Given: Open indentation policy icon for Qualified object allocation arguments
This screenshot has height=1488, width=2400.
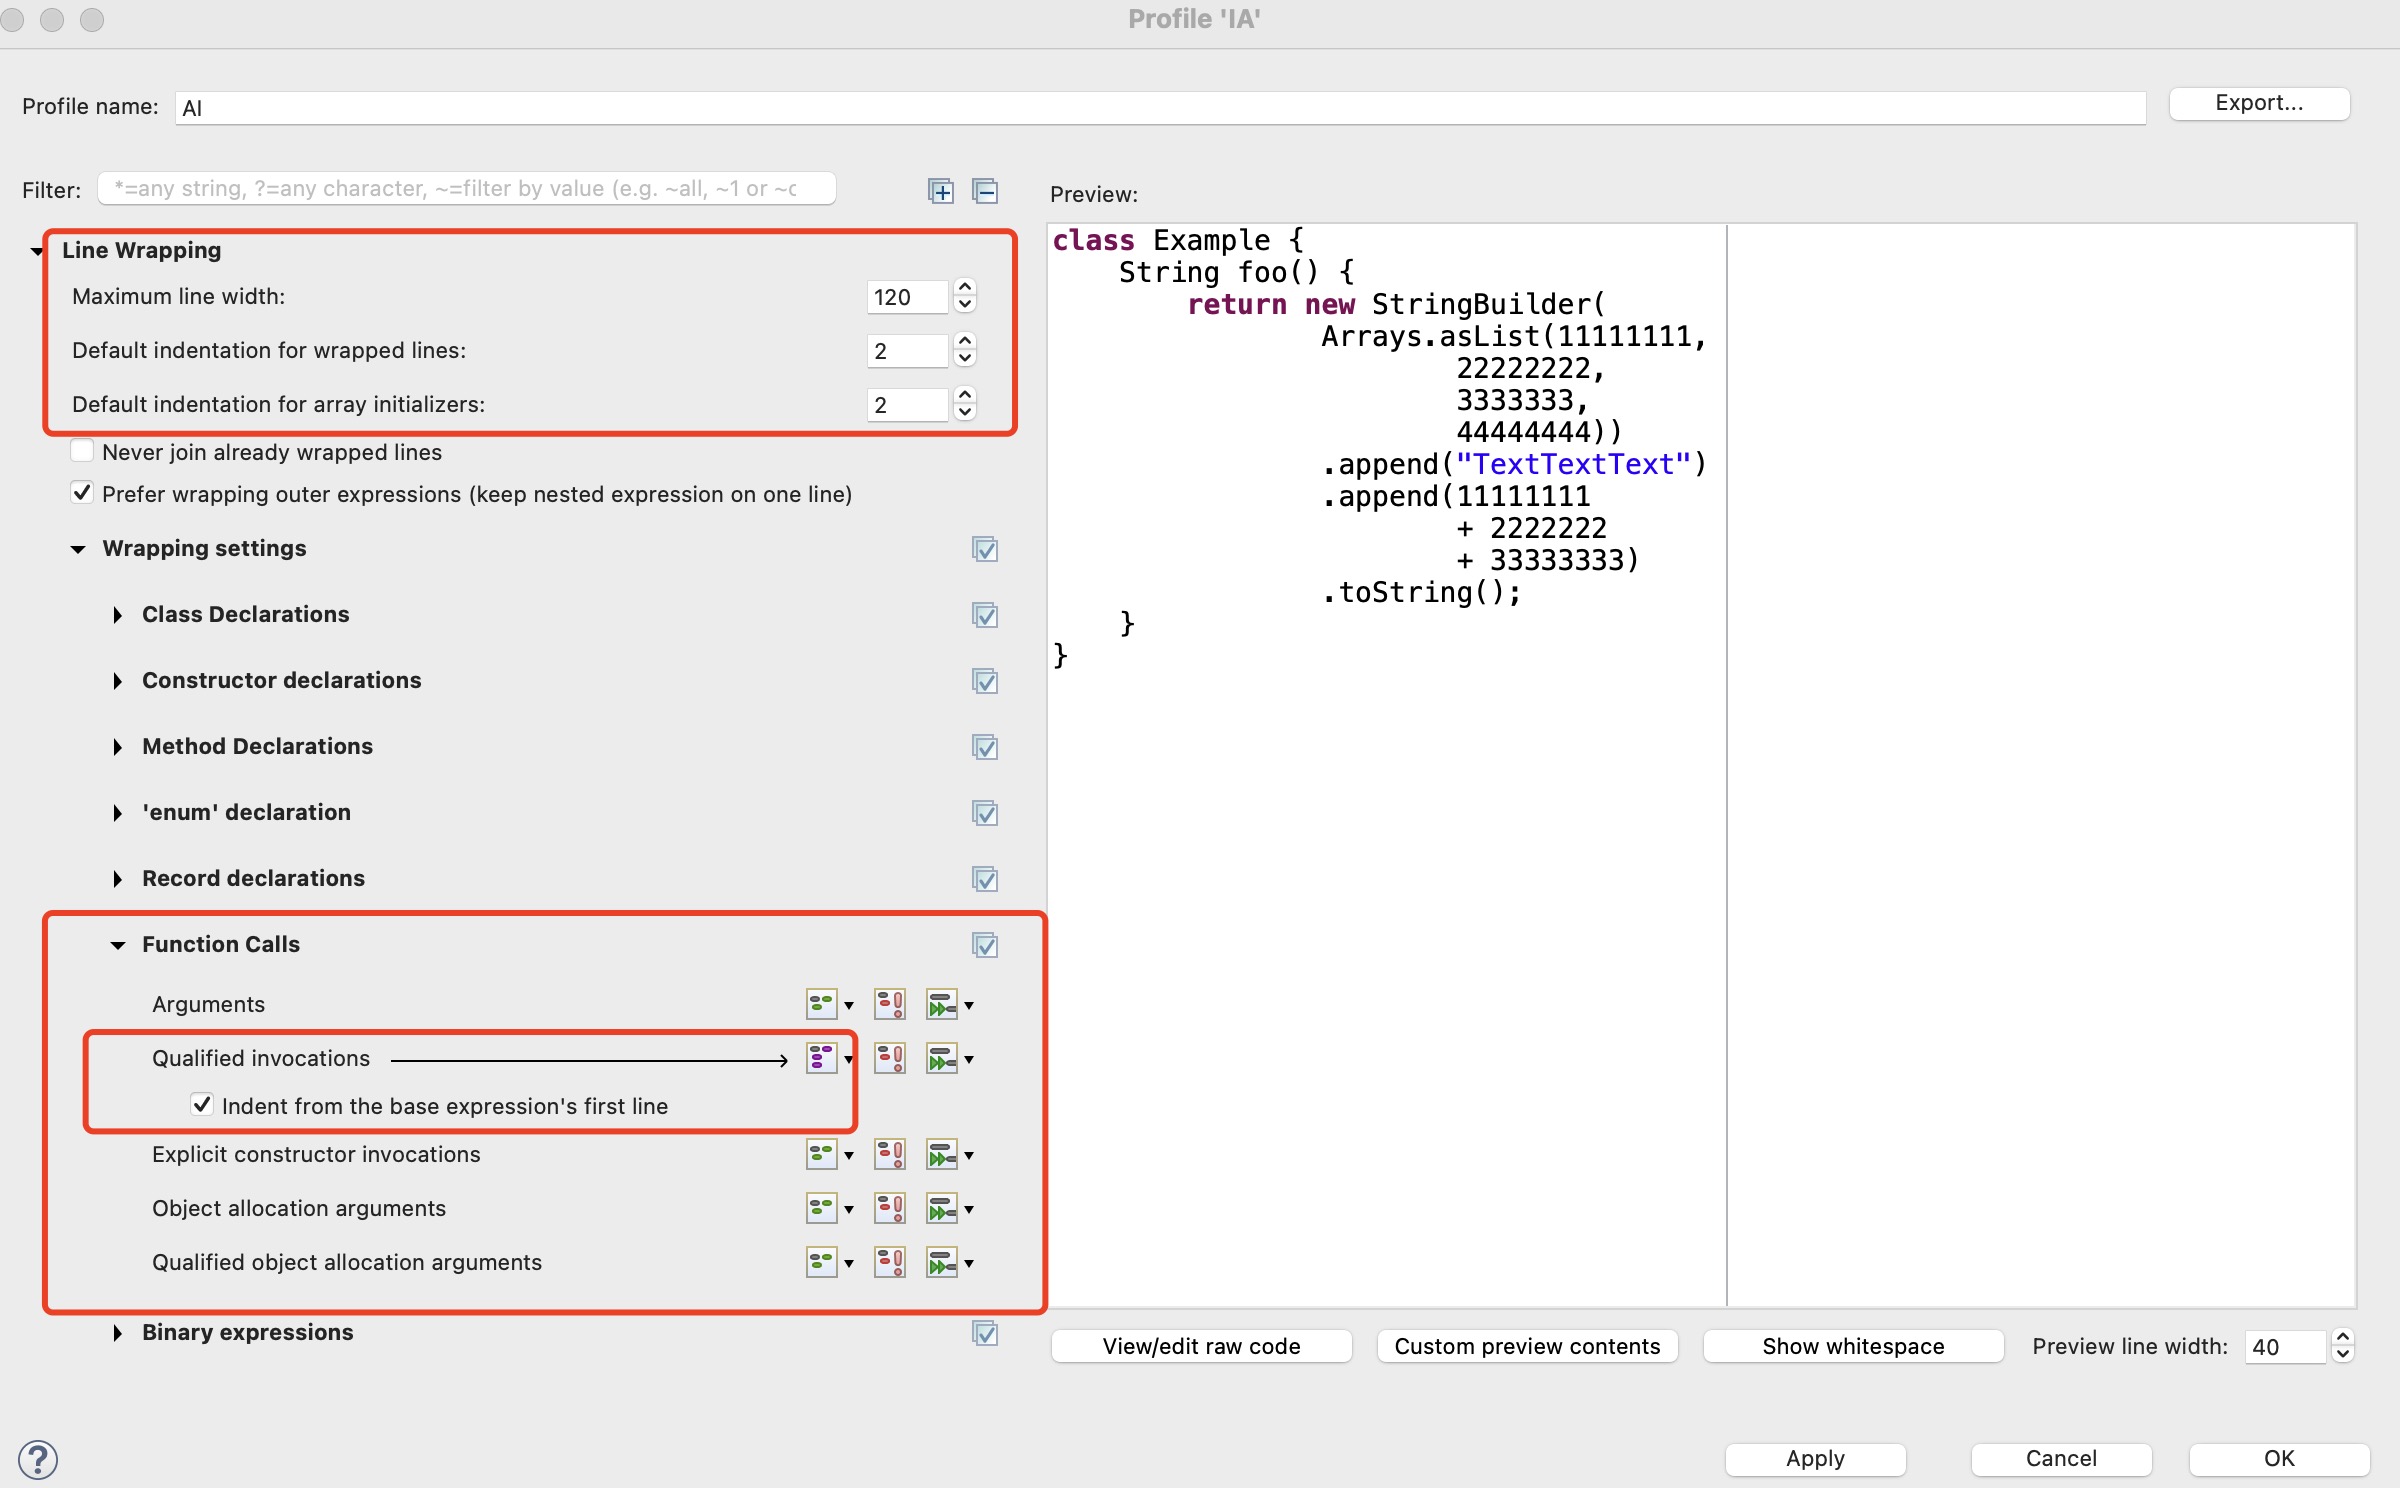Looking at the screenshot, I should click(942, 1263).
